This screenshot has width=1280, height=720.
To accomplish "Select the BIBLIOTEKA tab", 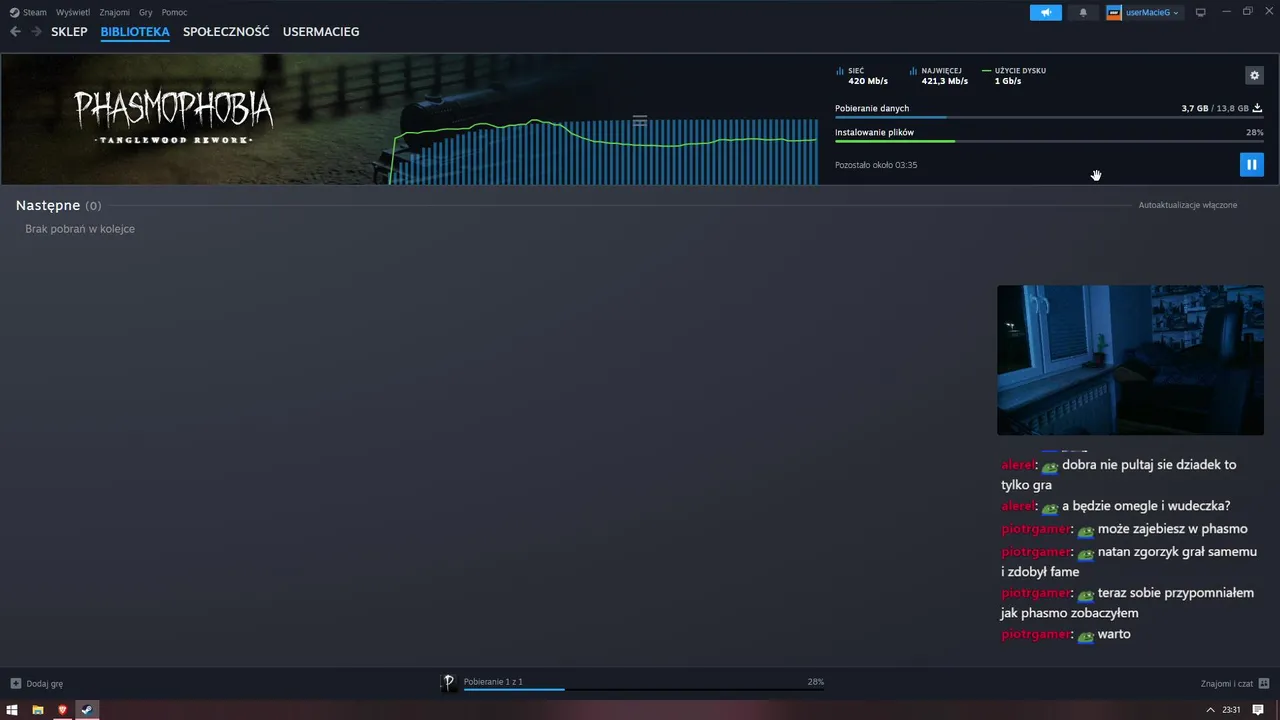I will (x=135, y=32).
